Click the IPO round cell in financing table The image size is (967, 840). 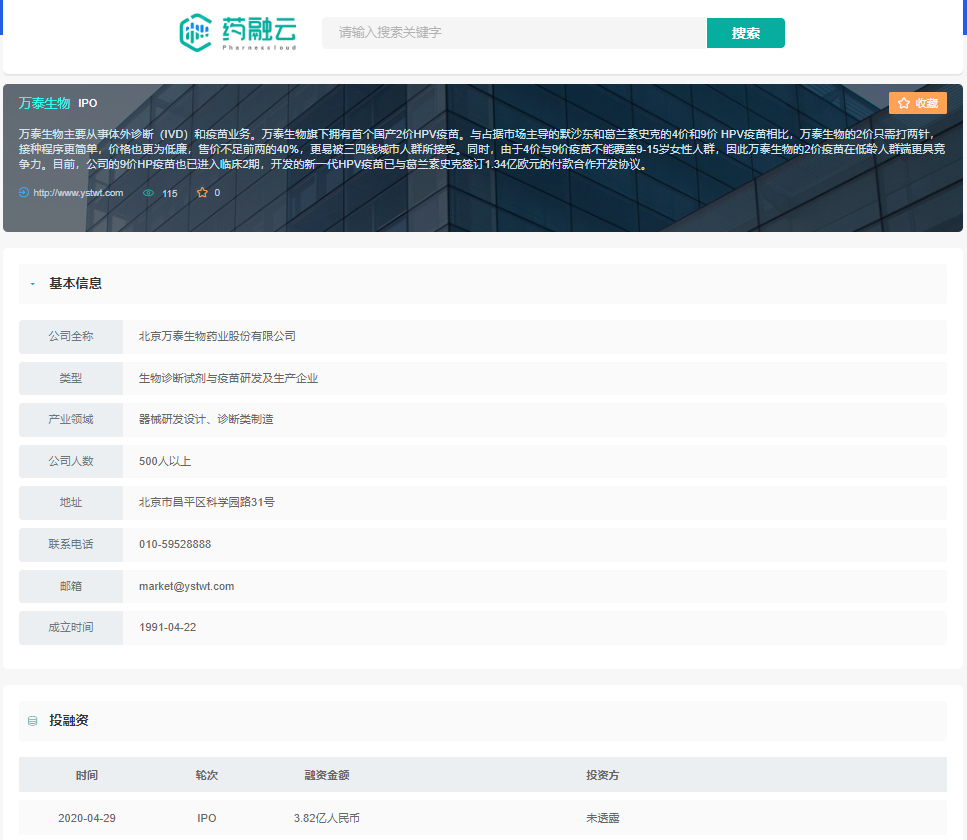tap(207, 818)
